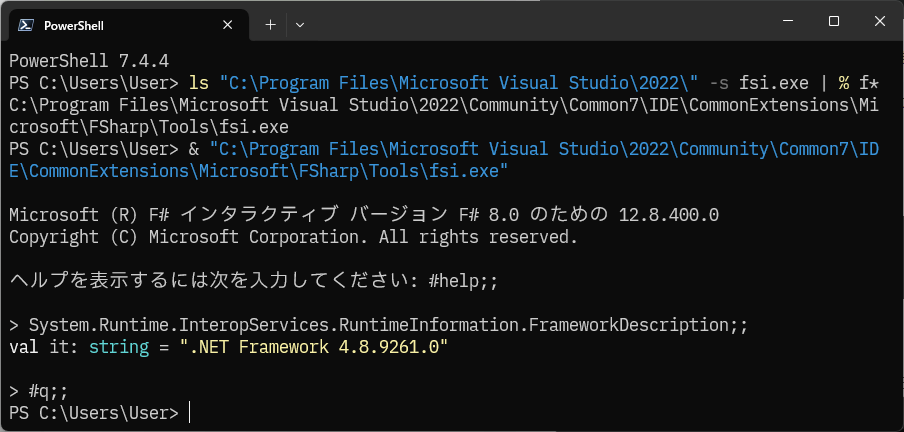Screen dimensions: 904x432
Task: Expand the new tab profile dropdown chevron
Action: tap(299, 25)
